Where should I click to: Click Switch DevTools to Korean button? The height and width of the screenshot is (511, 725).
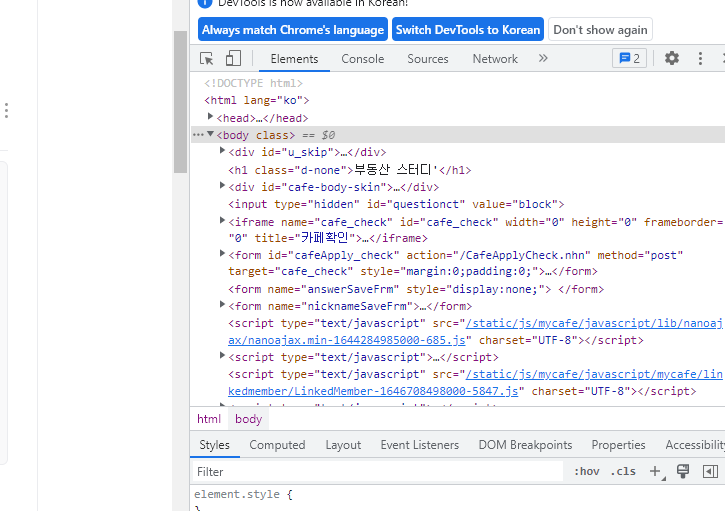coord(468,30)
